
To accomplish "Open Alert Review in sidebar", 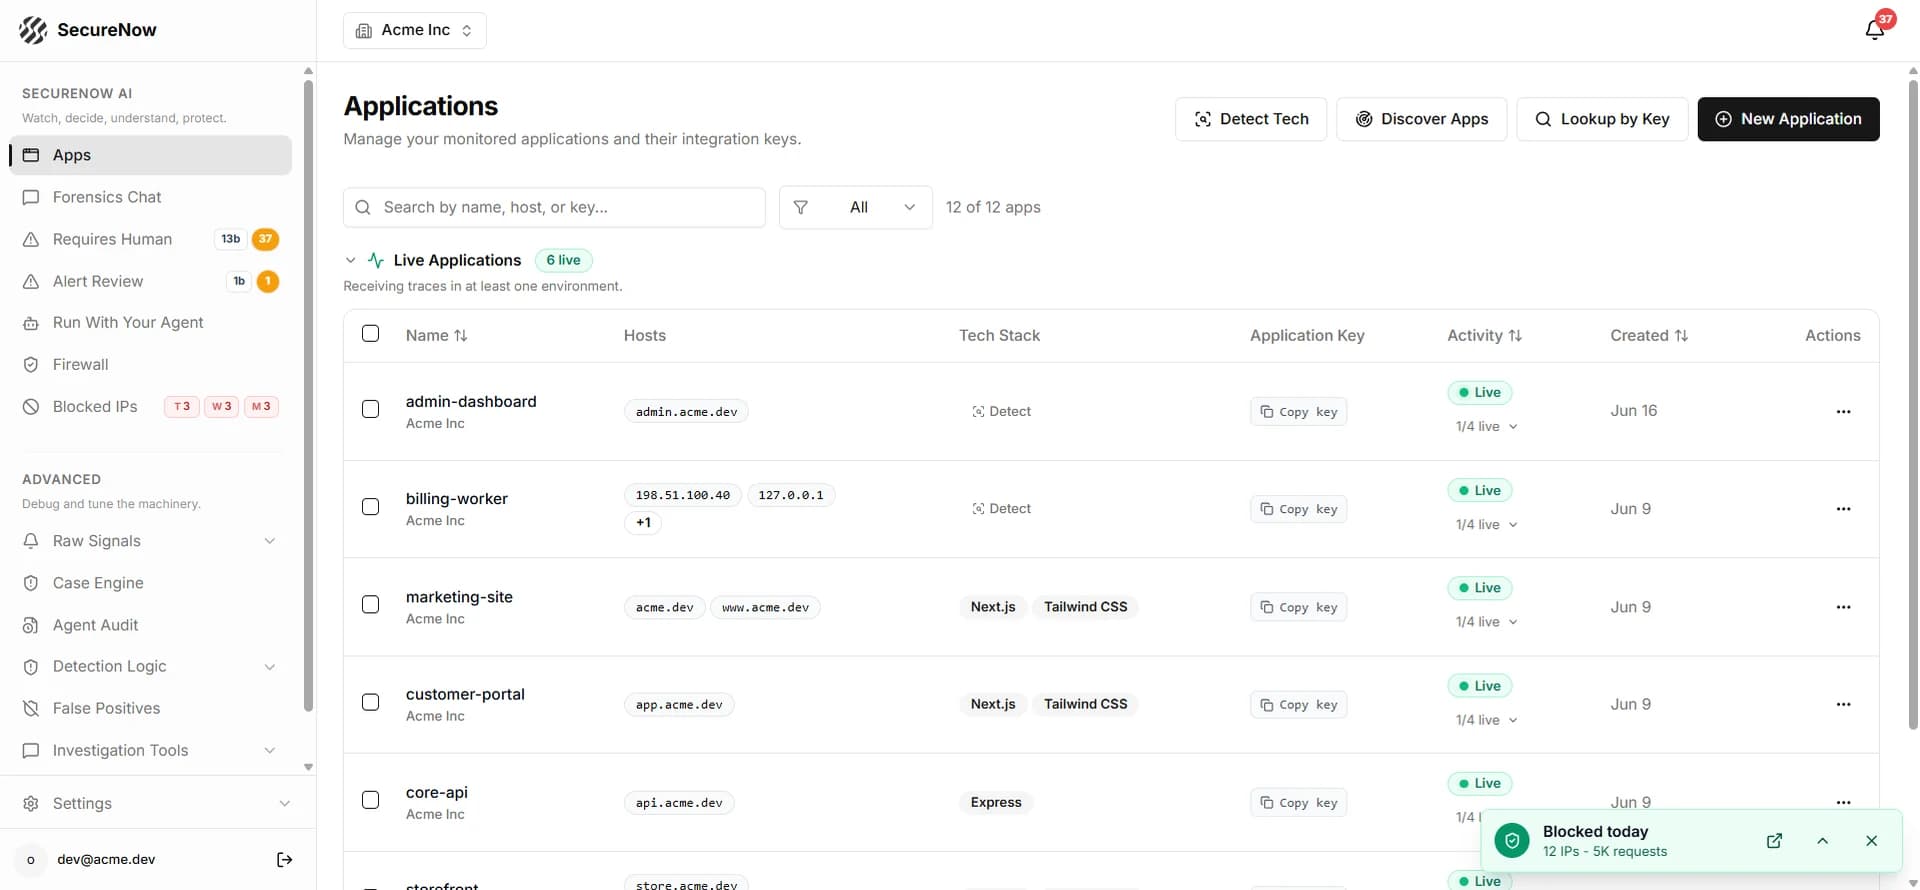I will (x=150, y=281).
